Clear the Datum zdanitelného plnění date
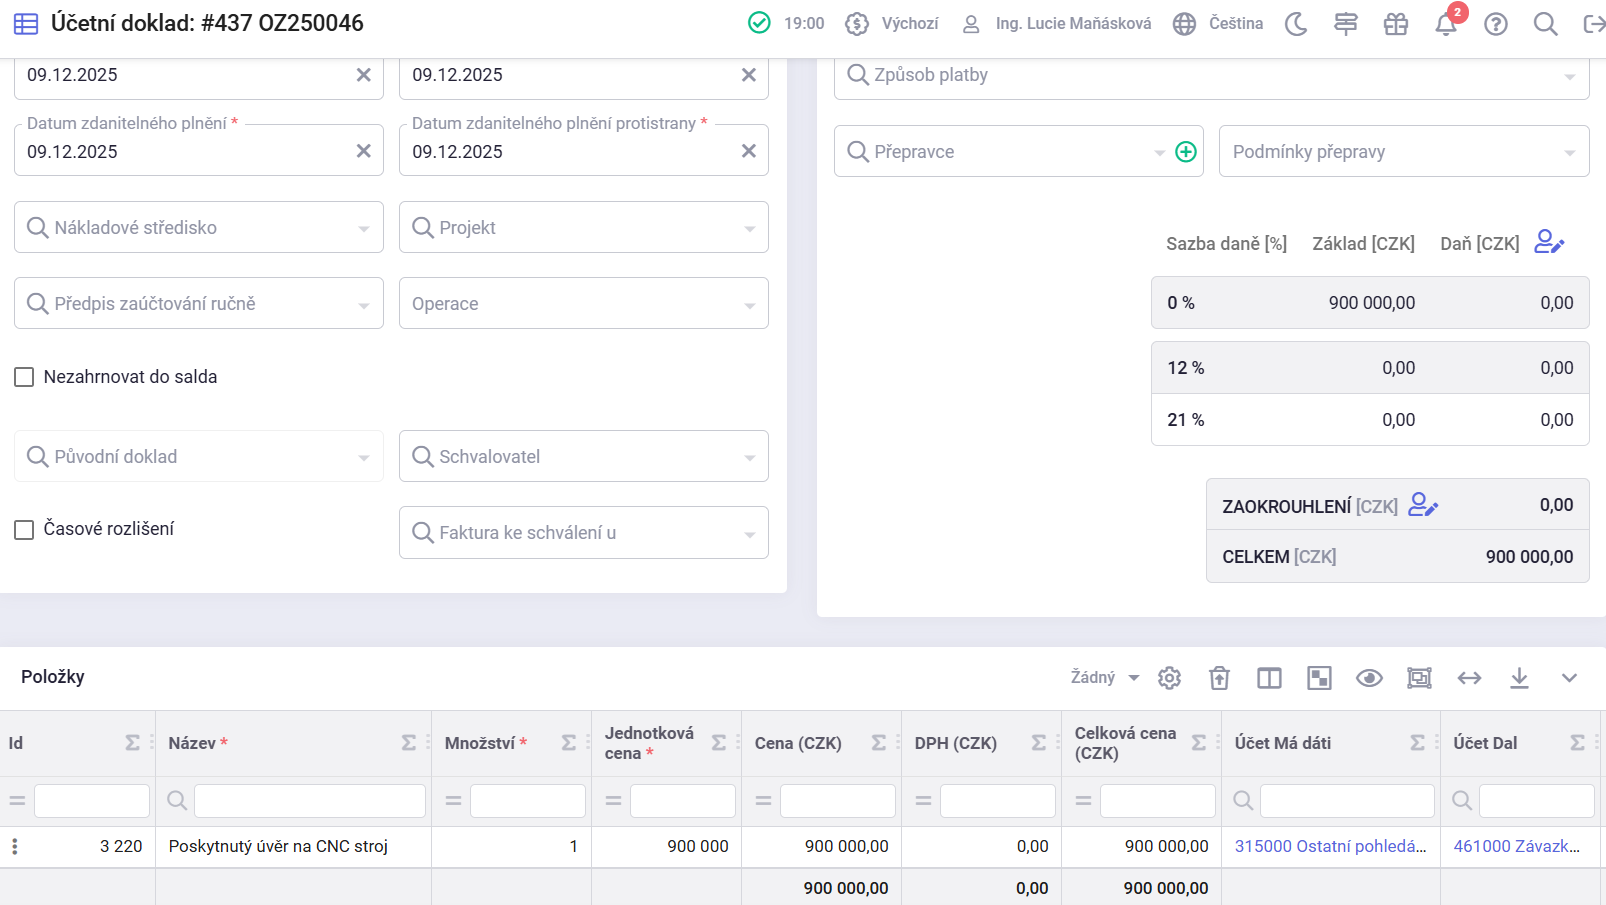This screenshot has height=905, width=1606. 363,151
